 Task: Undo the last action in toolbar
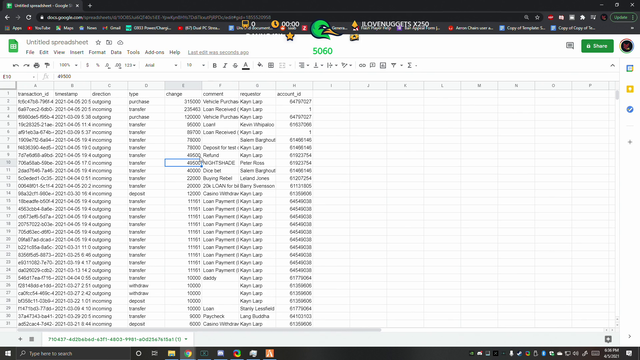click(16, 65)
